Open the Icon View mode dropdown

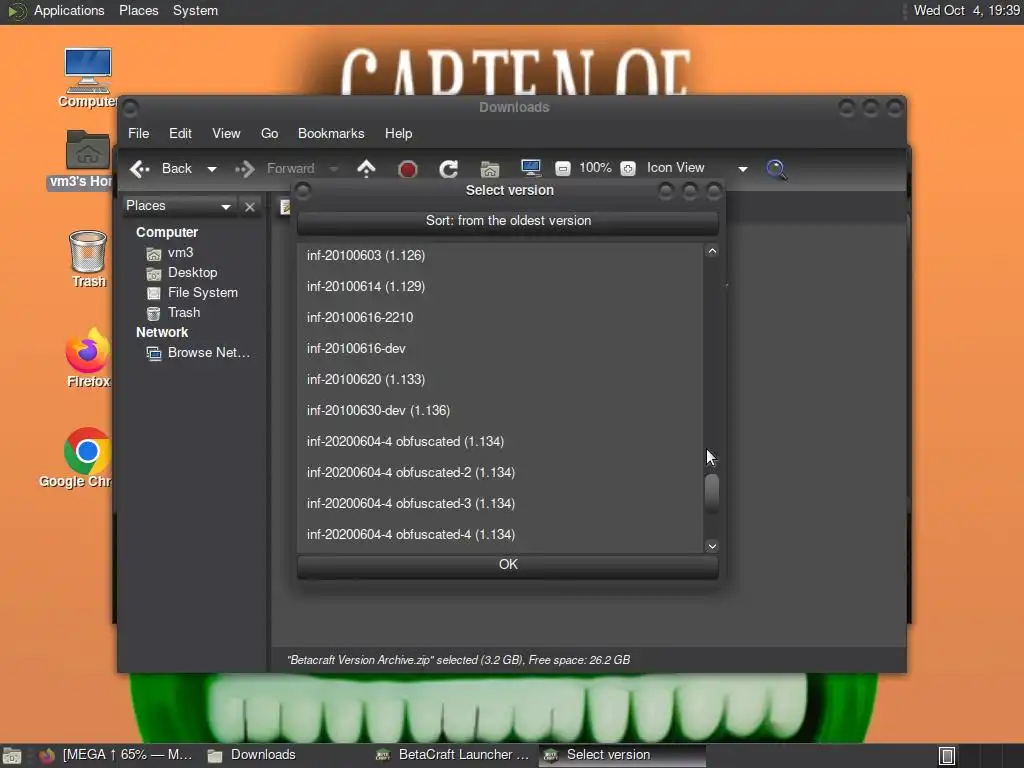743,169
